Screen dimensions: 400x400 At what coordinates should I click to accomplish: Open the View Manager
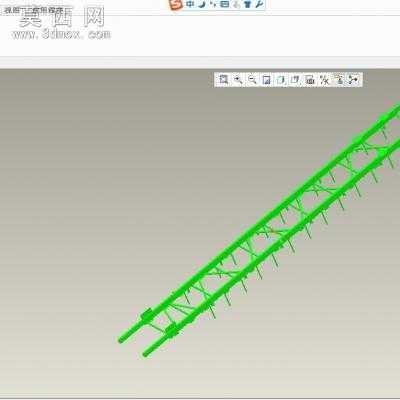click(310, 79)
